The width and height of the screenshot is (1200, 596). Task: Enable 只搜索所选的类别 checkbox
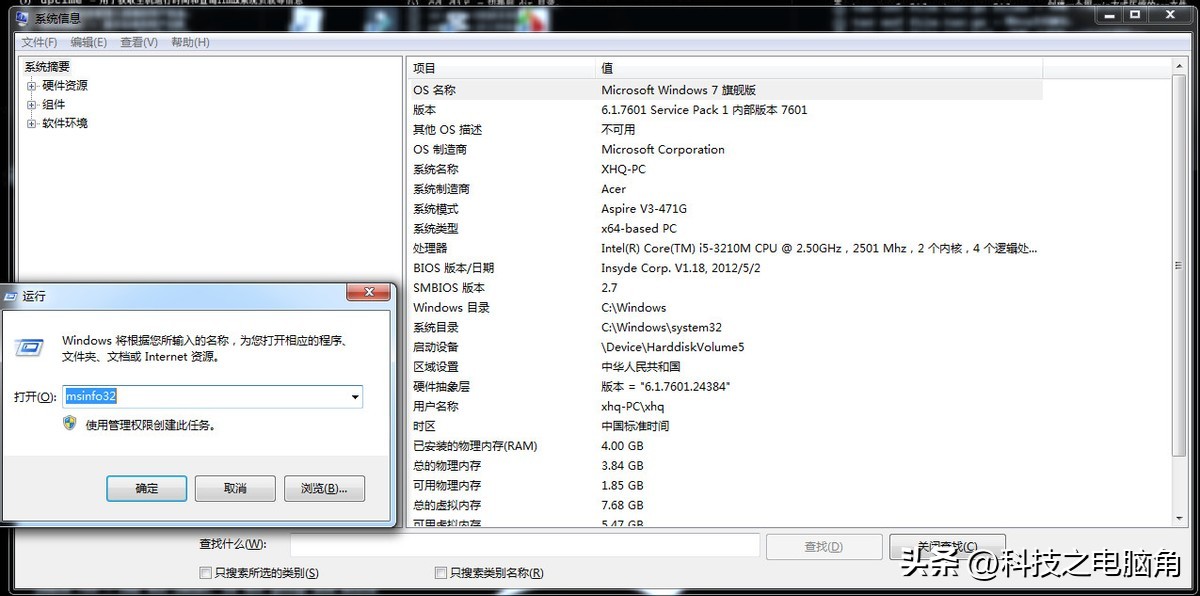coord(205,572)
